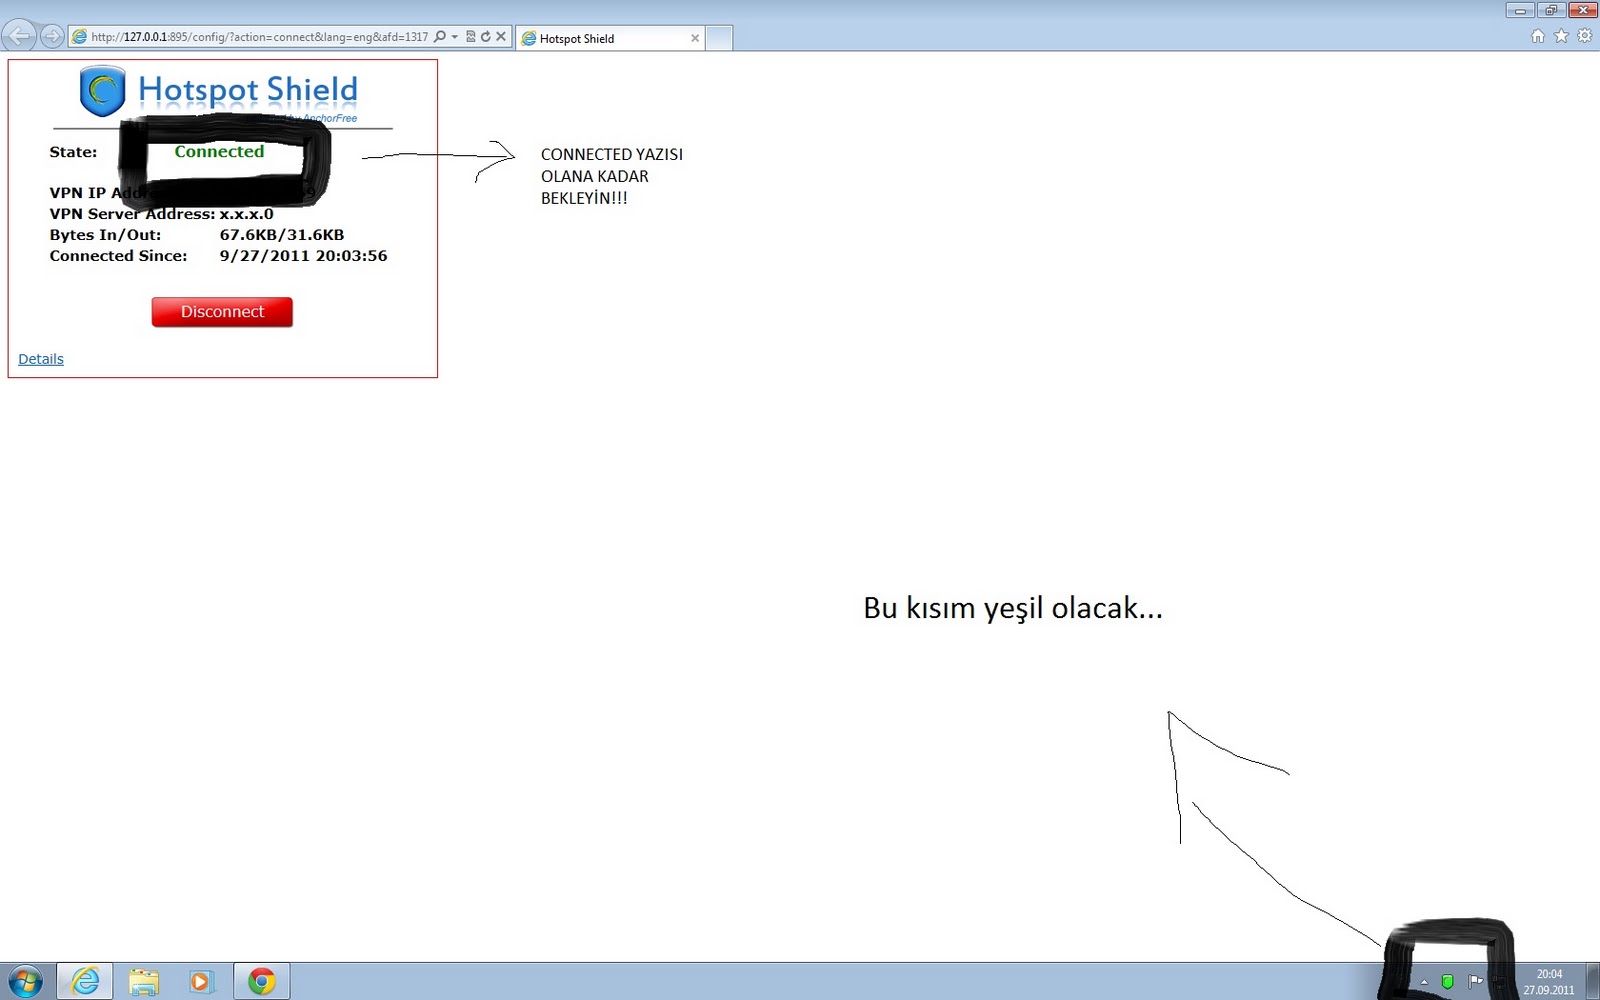The width and height of the screenshot is (1600, 1000).
Task: Open the taskbar clock showing 20:04
Action: click(1549, 982)
